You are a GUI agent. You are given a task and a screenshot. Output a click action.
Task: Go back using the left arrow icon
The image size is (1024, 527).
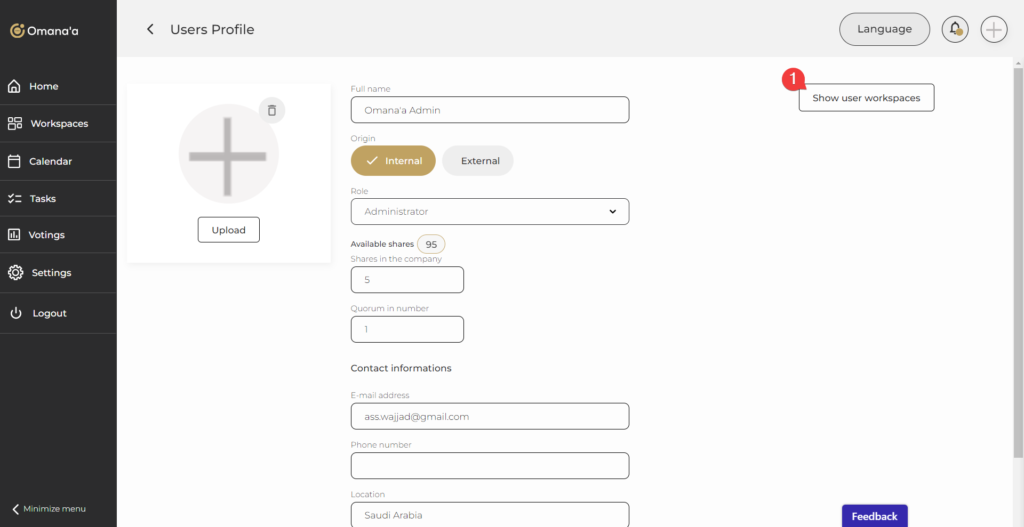(150, 30)
